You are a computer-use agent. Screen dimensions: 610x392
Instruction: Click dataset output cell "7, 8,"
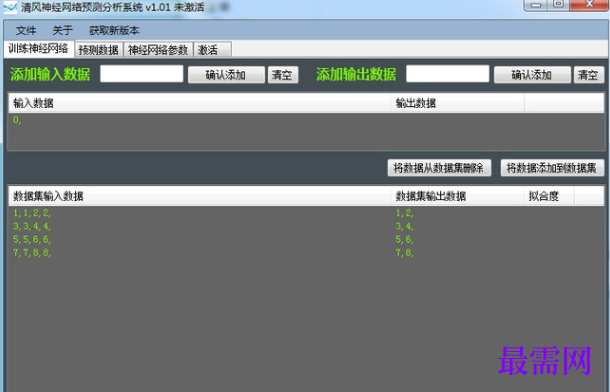pyautogui.click(x=405, y=253)
